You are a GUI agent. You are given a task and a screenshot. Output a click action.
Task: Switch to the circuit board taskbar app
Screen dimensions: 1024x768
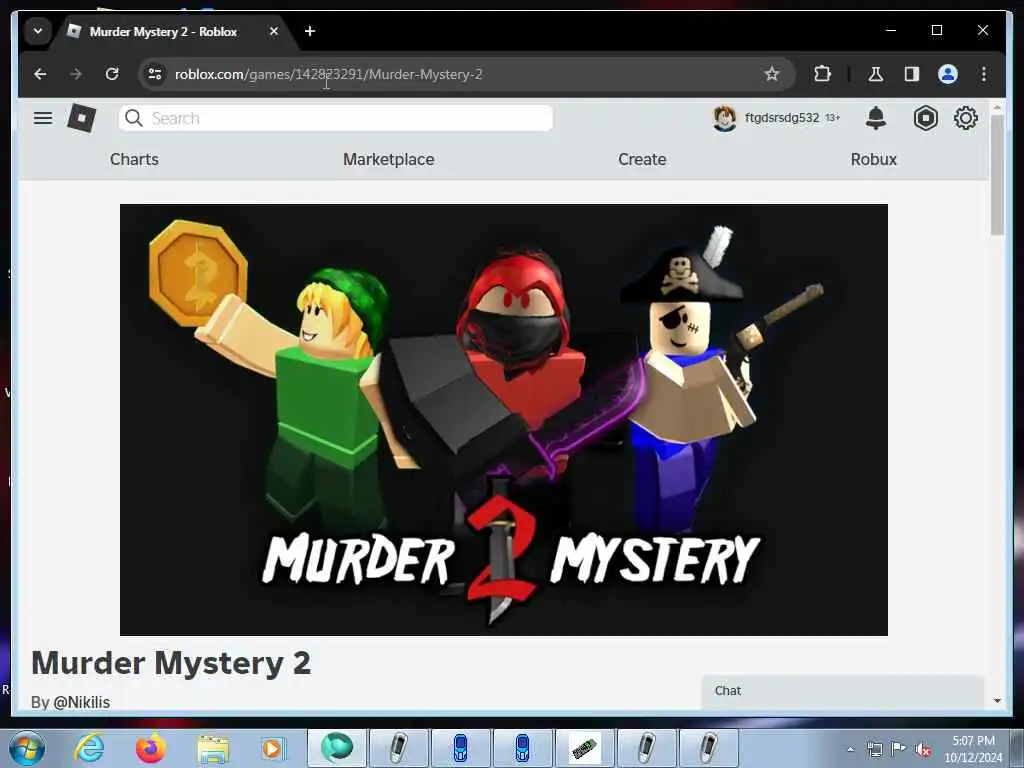(x=584, y=748)
